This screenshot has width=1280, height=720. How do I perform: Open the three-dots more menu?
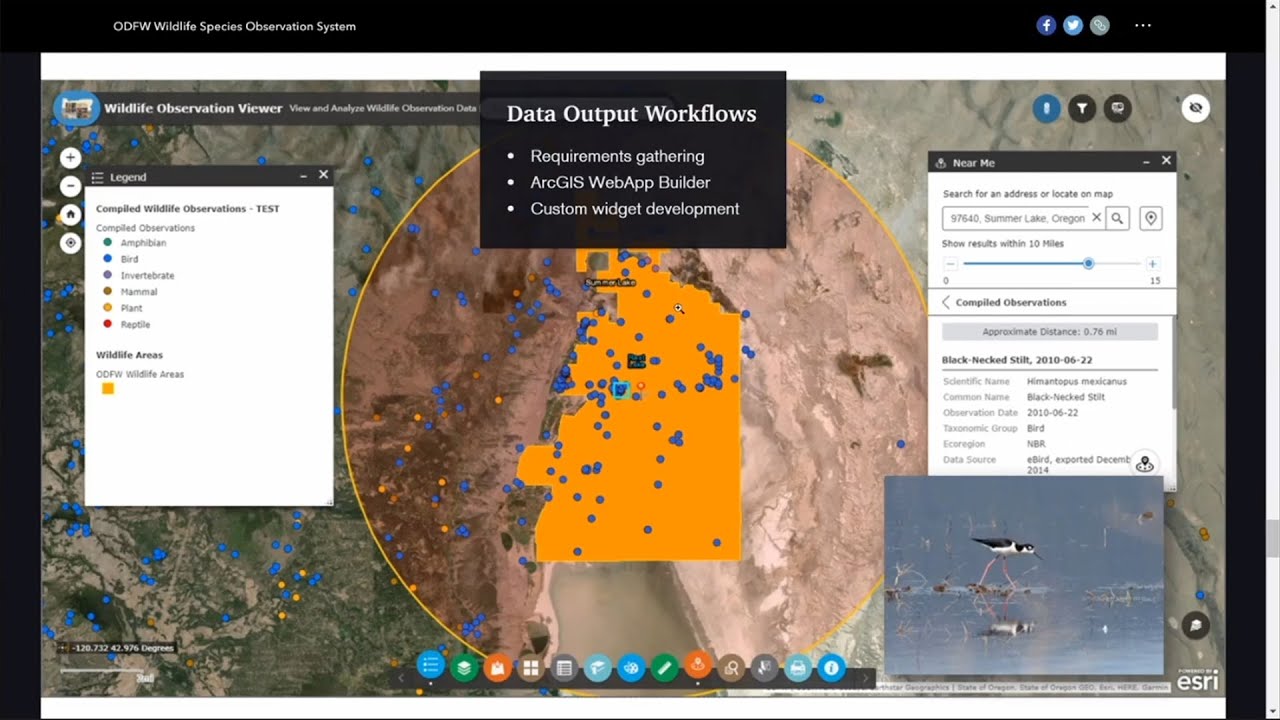[1143, 26]
